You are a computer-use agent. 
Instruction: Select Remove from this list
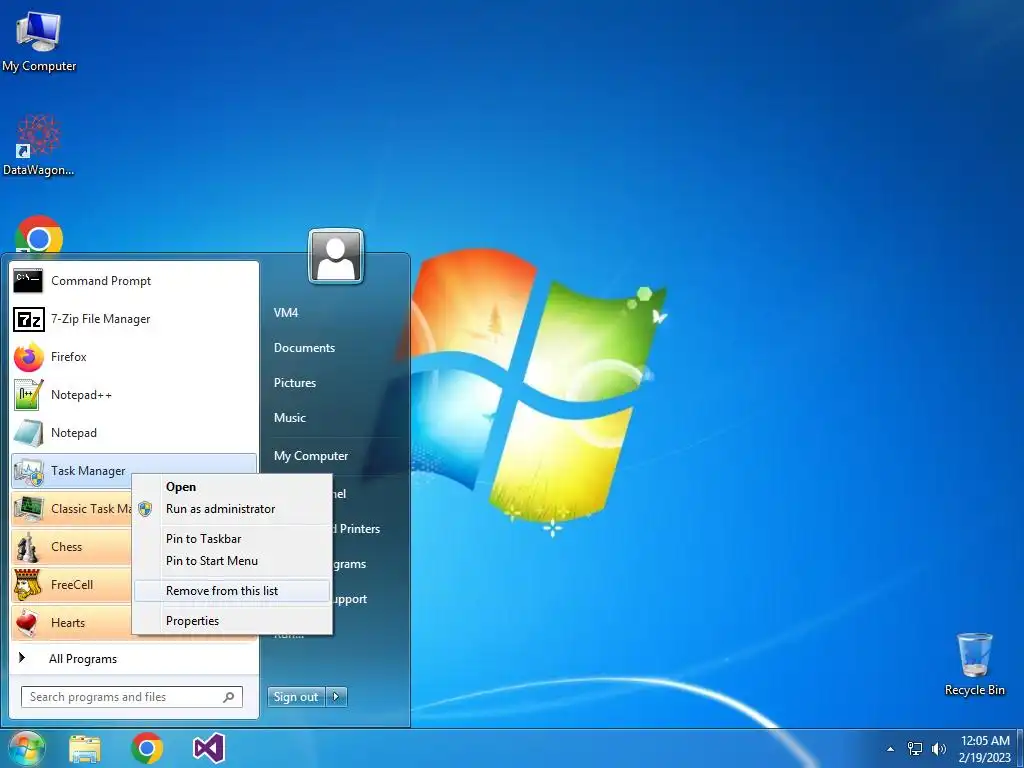[x=232, y=591]
